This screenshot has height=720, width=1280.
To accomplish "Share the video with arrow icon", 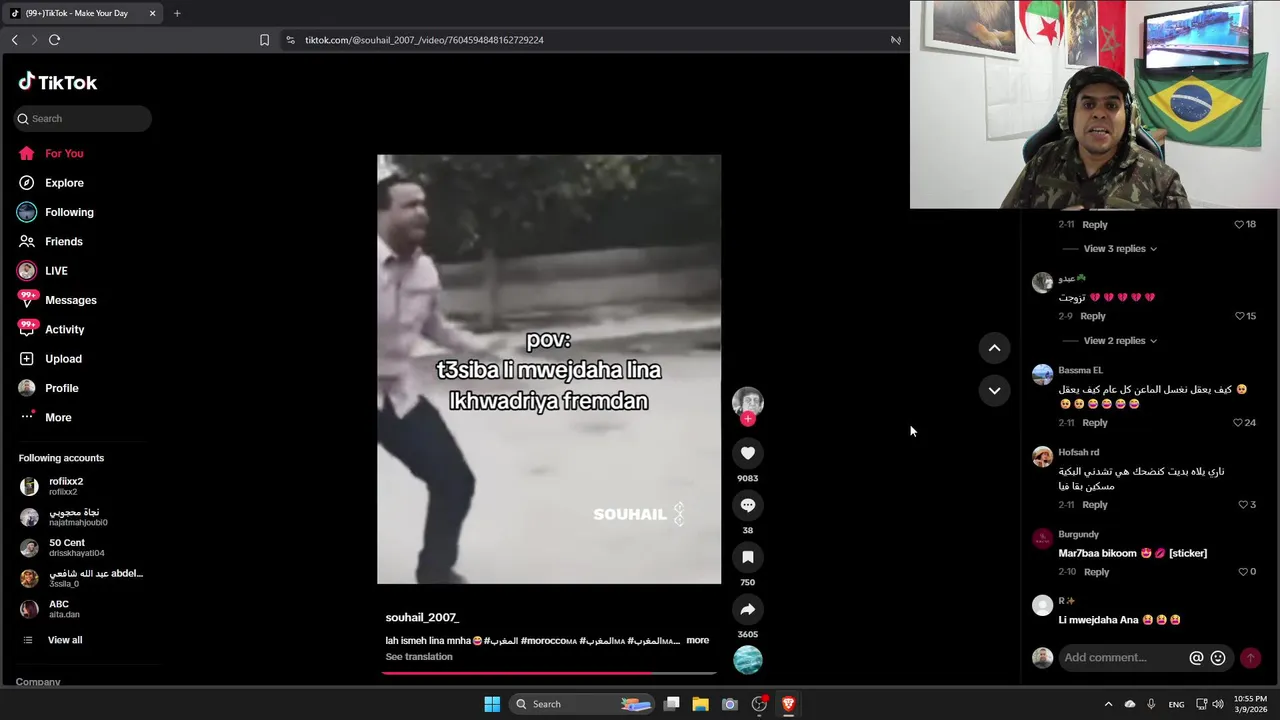I will (x=747, y=609).
